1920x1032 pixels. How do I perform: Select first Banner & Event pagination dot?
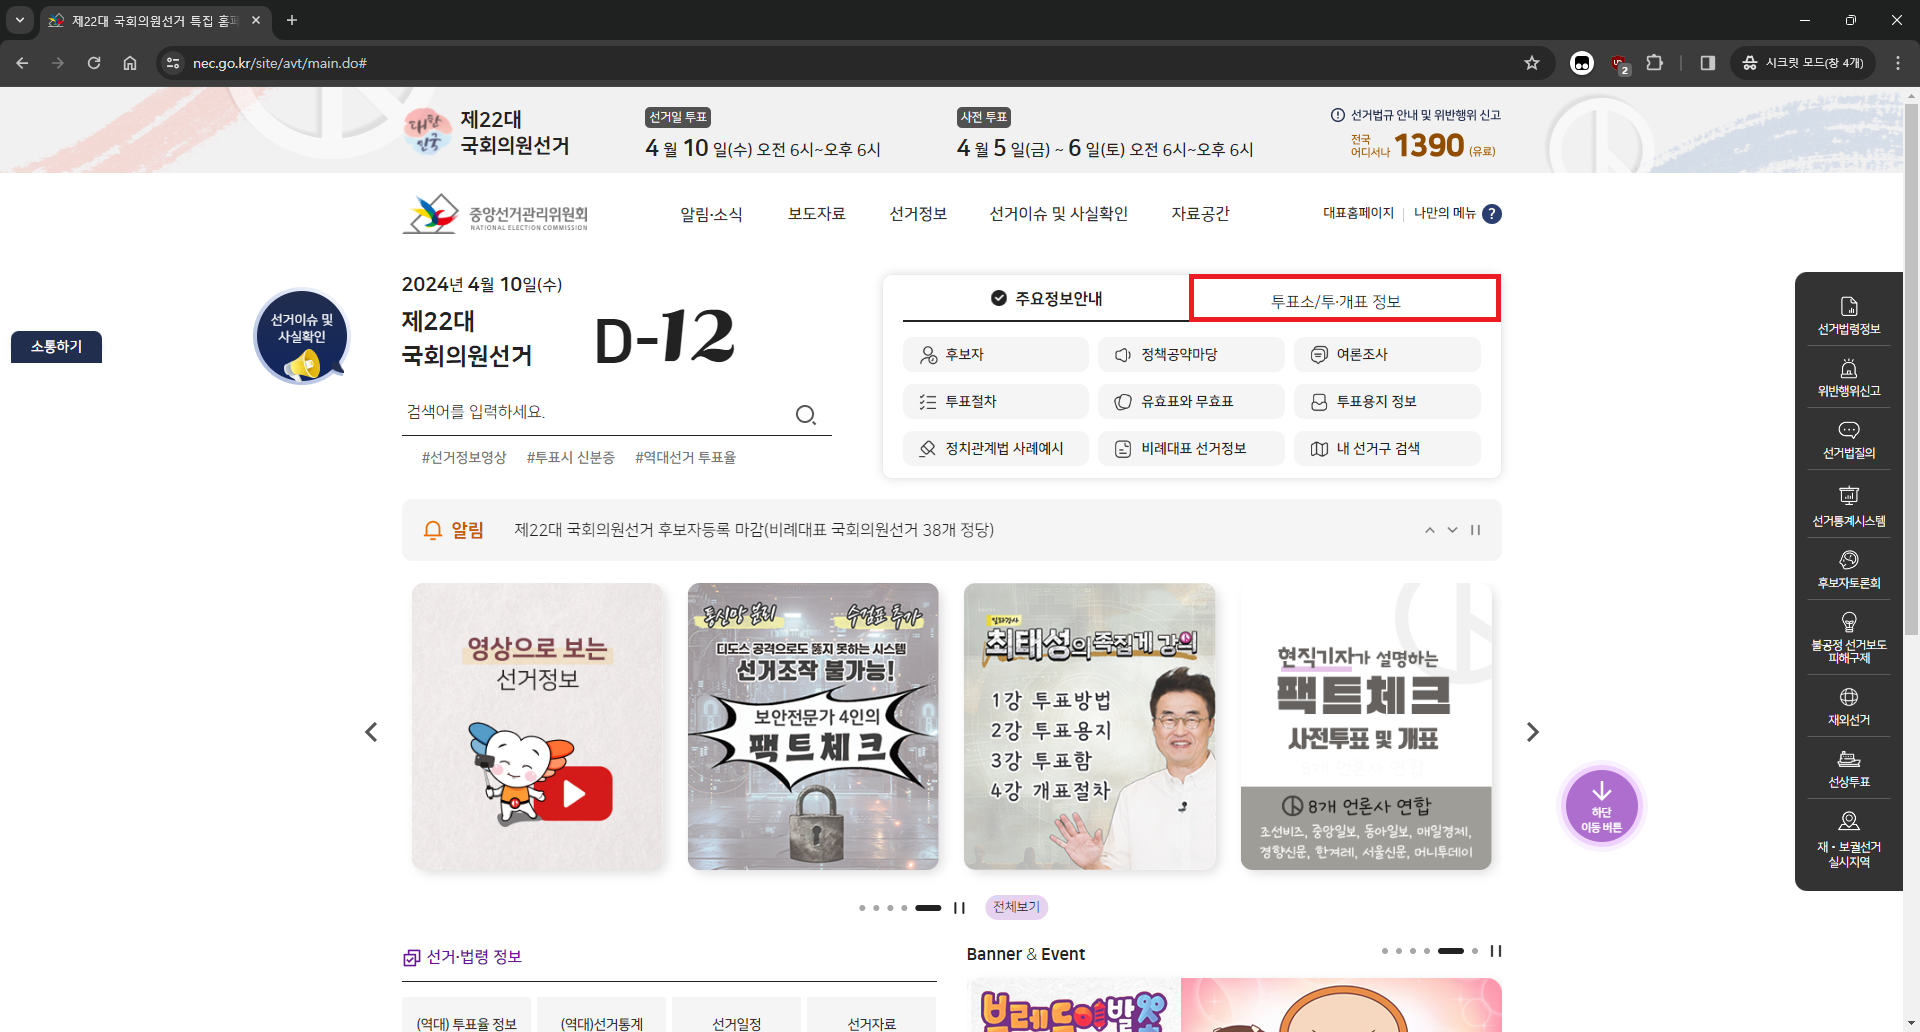point(1385,951)
